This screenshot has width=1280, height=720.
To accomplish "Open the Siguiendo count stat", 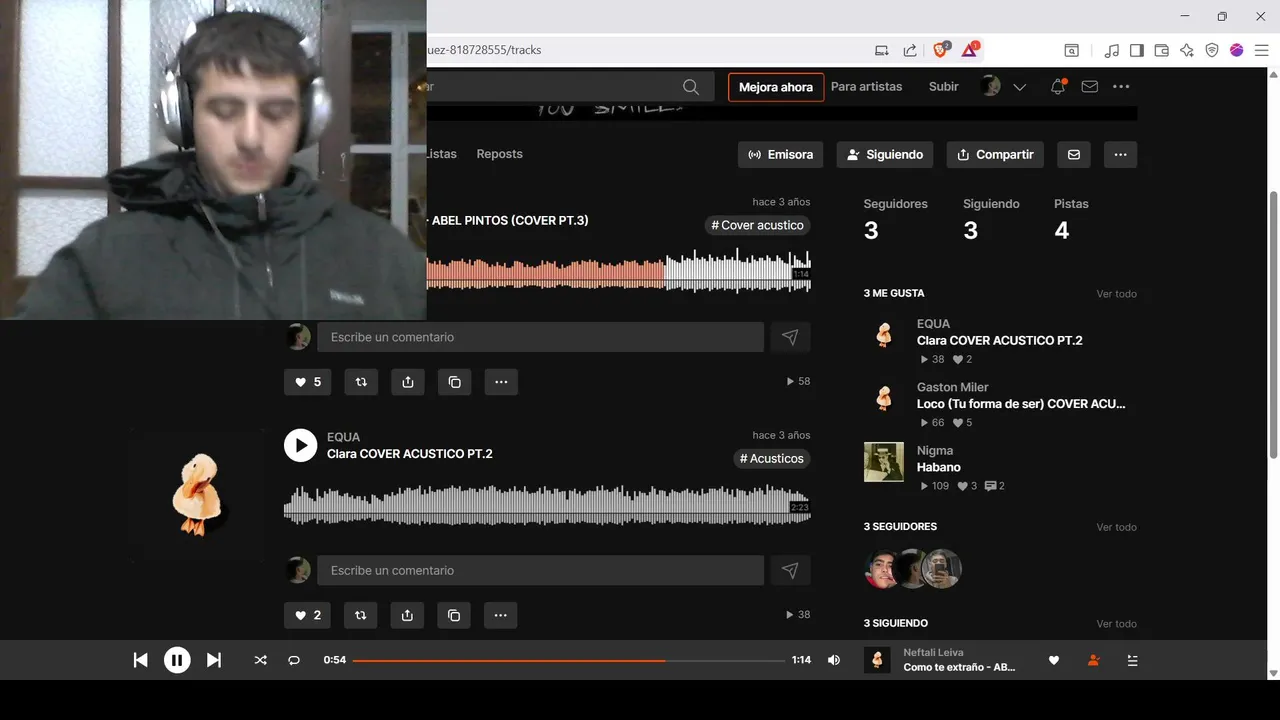I will point(991,219).
